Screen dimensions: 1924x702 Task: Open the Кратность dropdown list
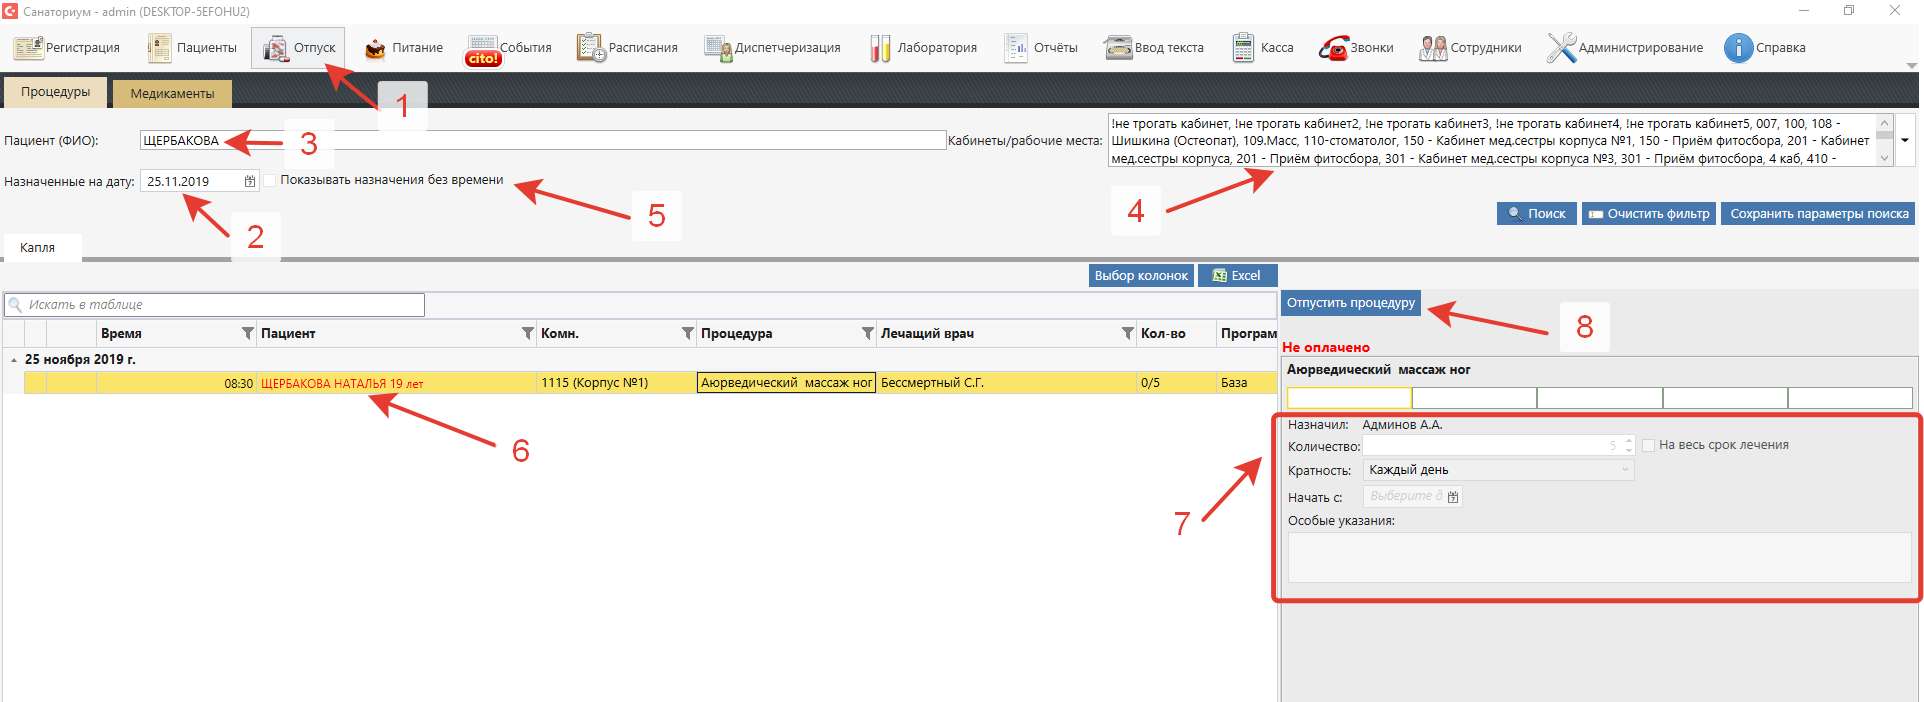1625,470
